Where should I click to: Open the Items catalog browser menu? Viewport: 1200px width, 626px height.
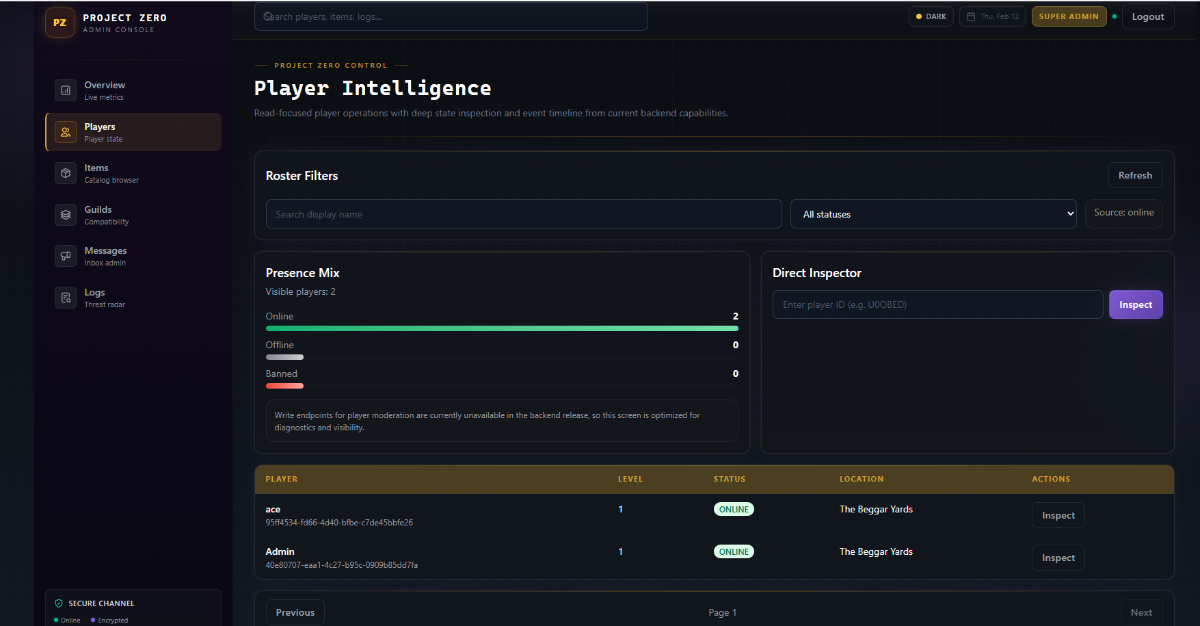click(x=110, y=173)
